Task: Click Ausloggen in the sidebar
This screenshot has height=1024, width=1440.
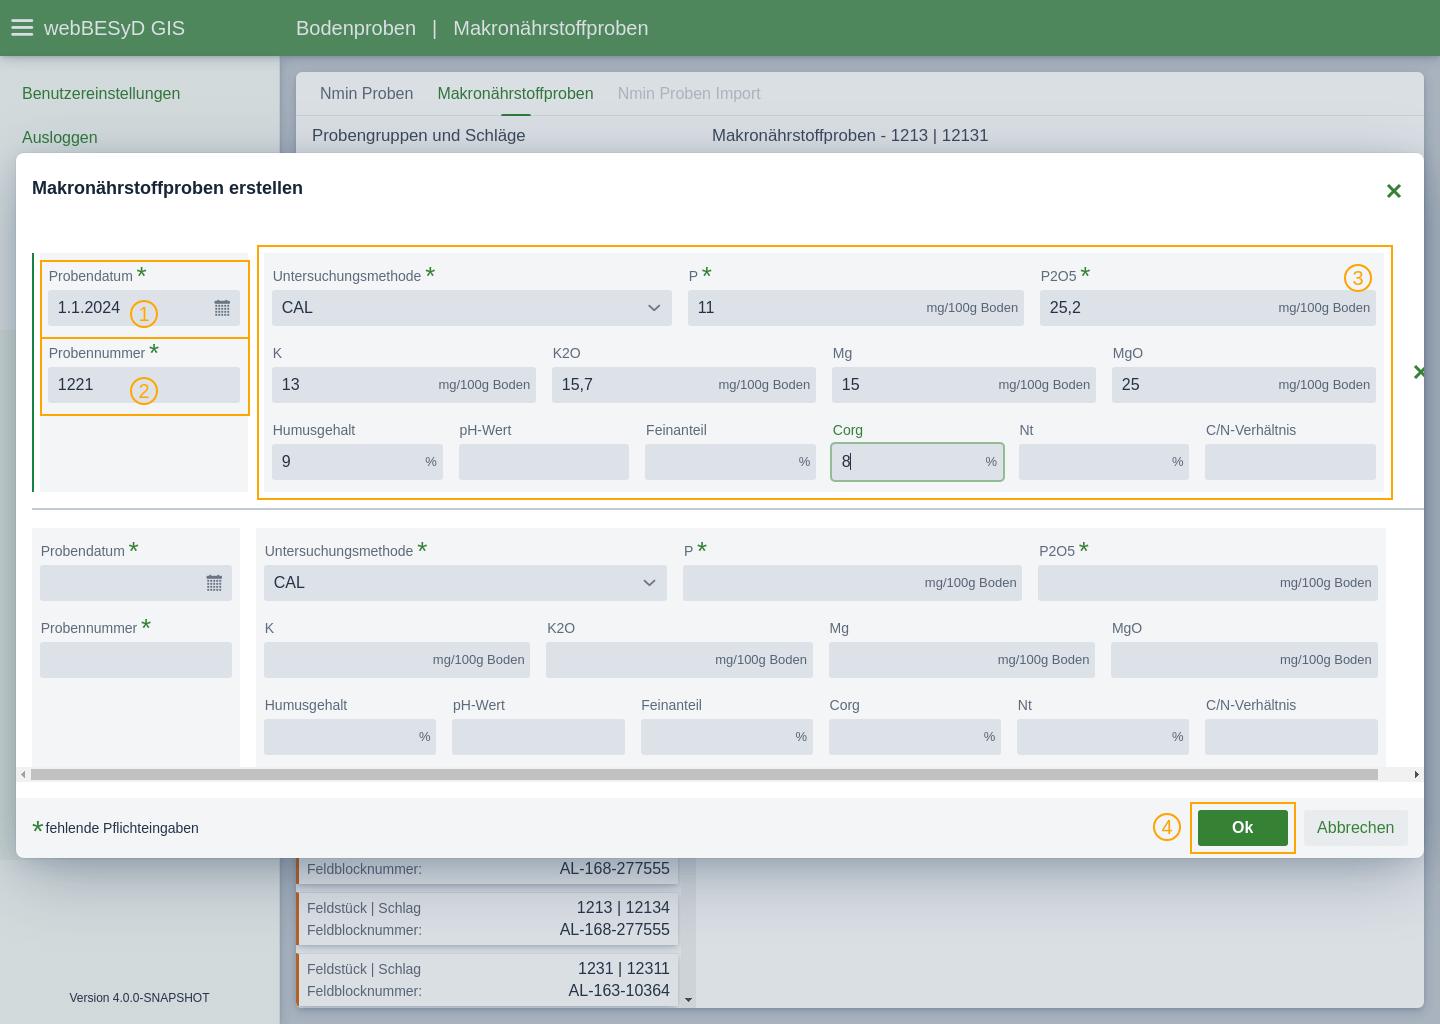Action: pos(60,138)
